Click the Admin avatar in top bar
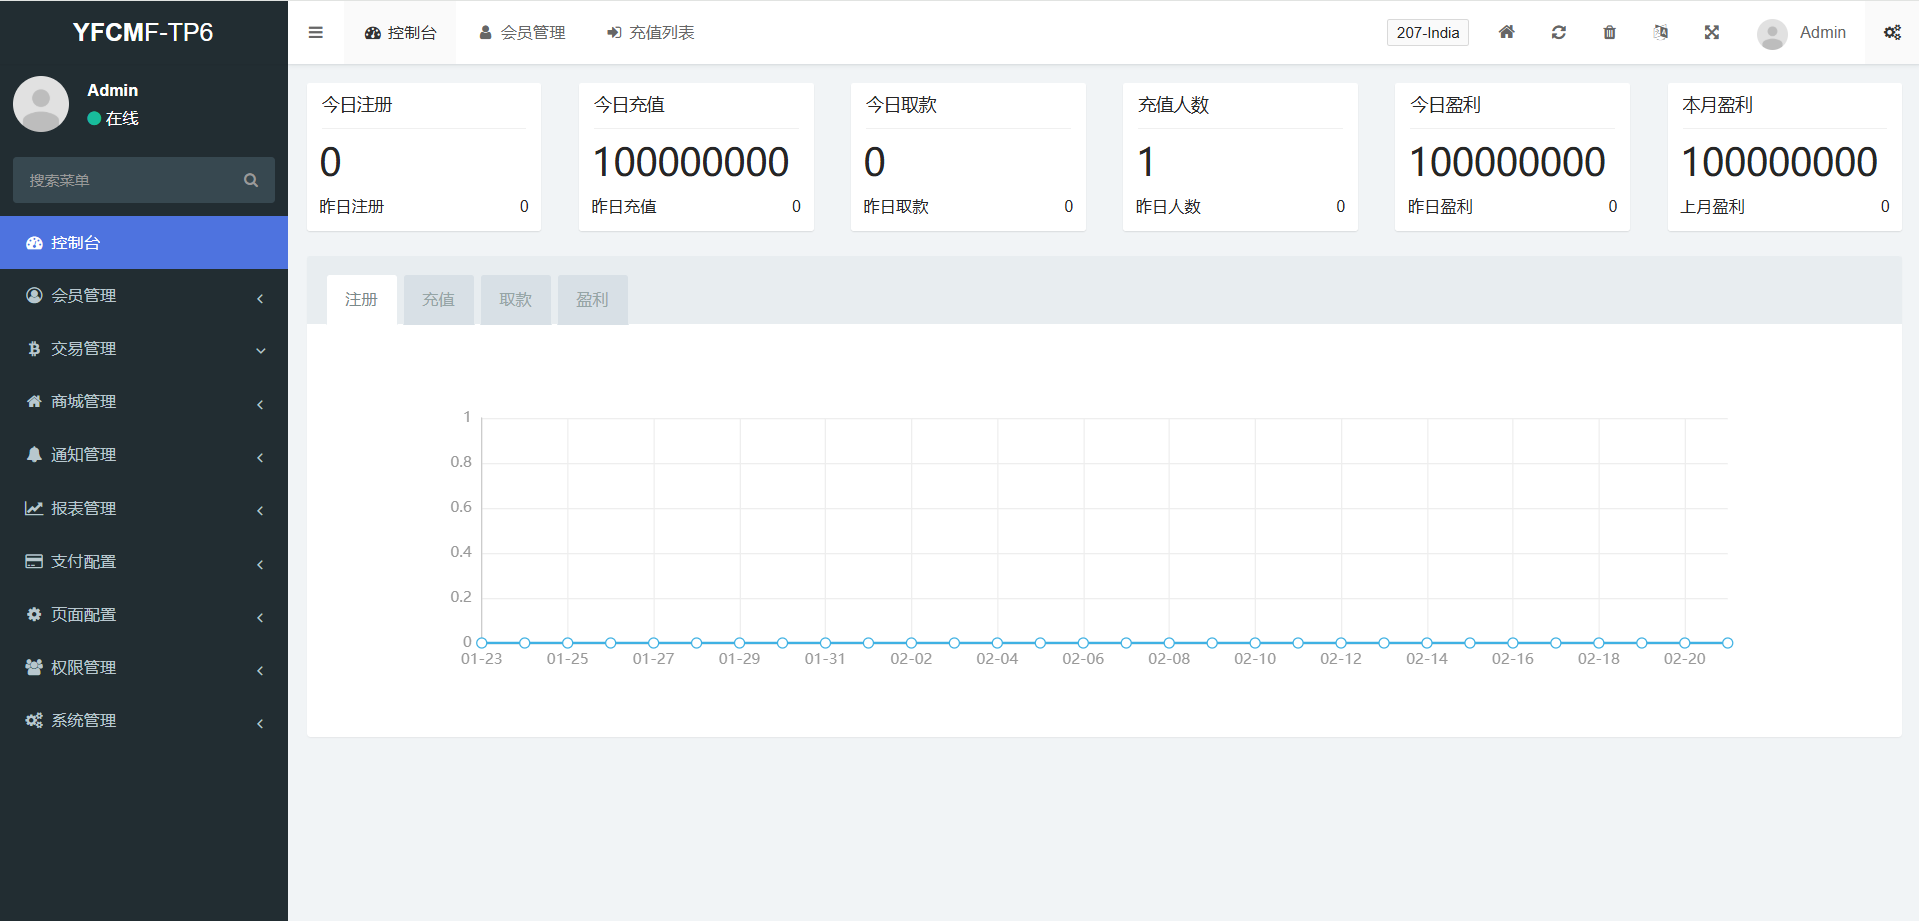This screenshot has height=921, width=1919. (1772, 34)
